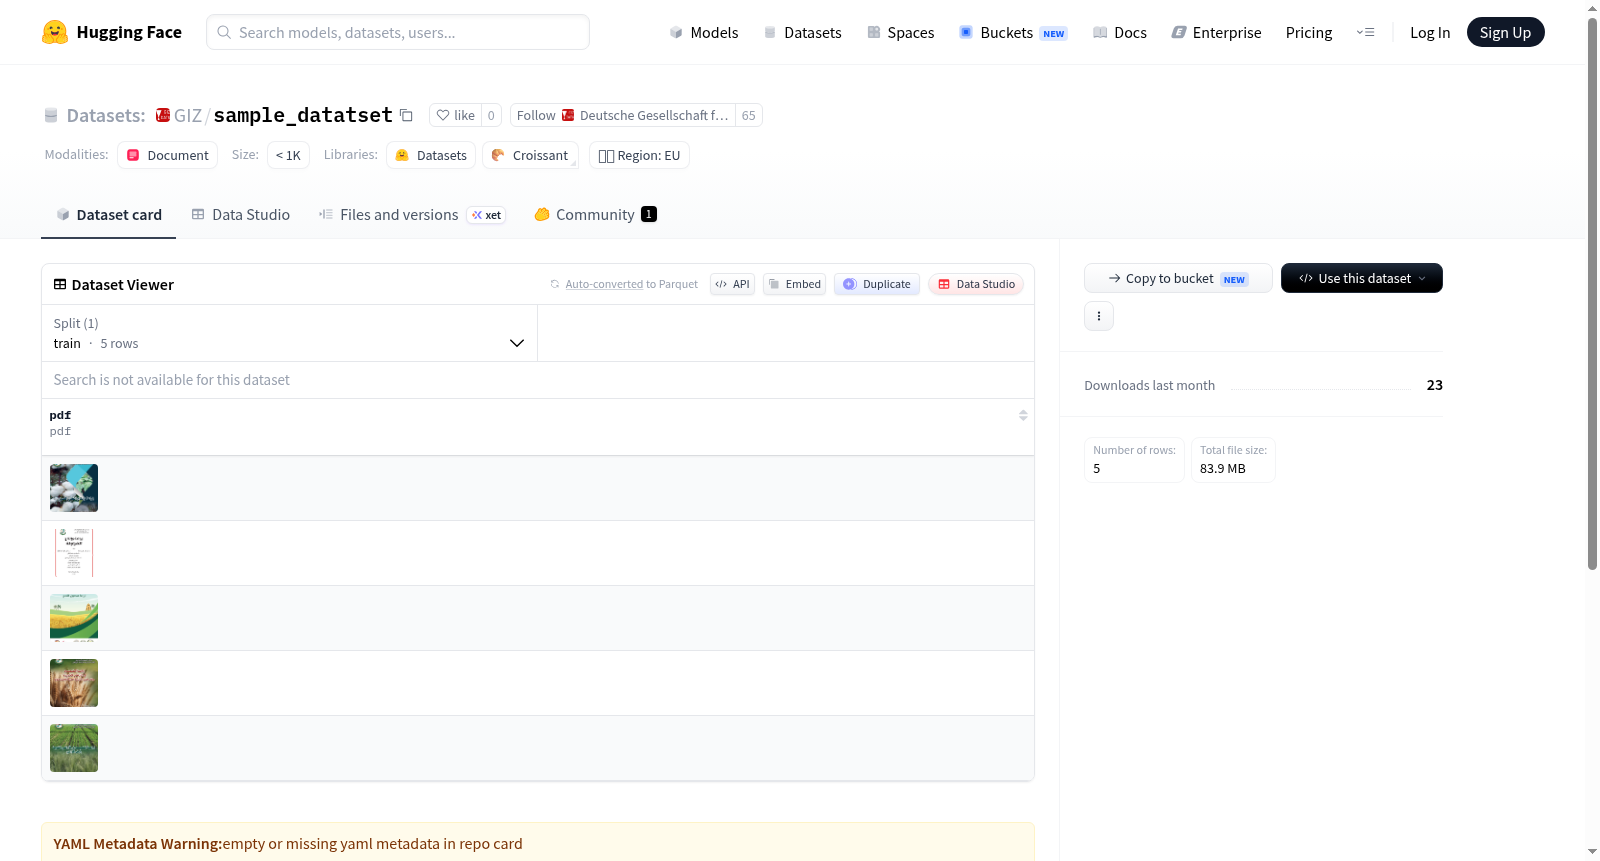
Task: Click the GIZ organization name link
Action: point(188,116)
